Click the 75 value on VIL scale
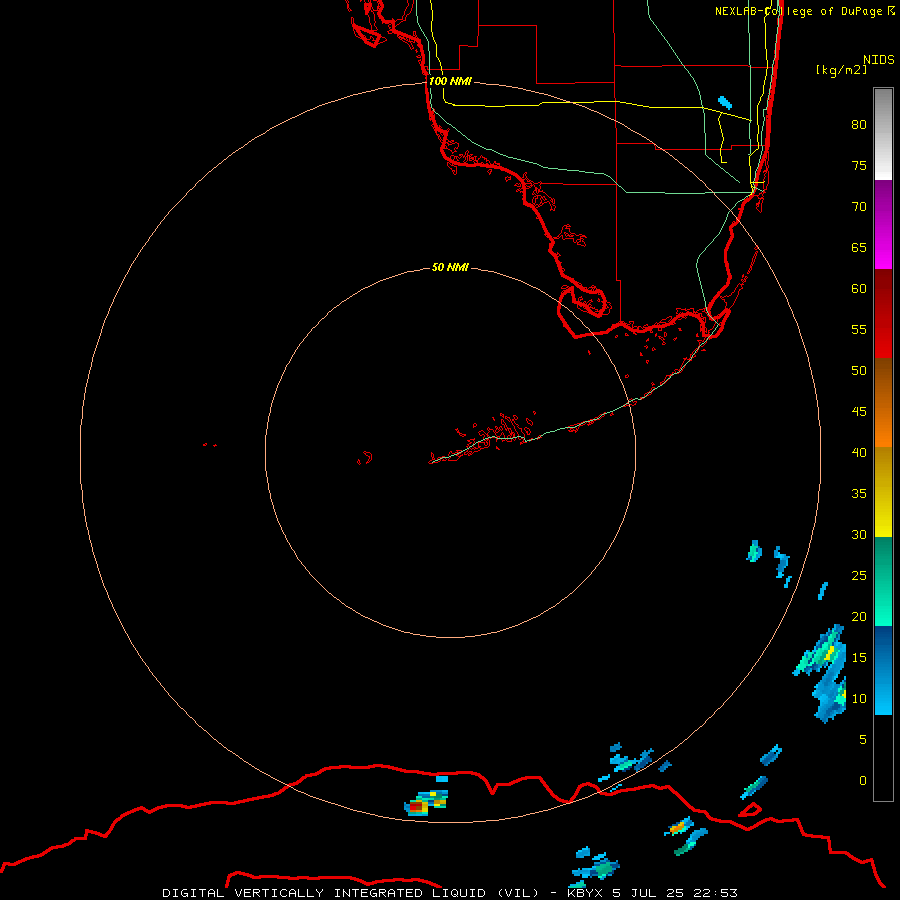This screenshot has height=900, width=900. coord(859,165)
